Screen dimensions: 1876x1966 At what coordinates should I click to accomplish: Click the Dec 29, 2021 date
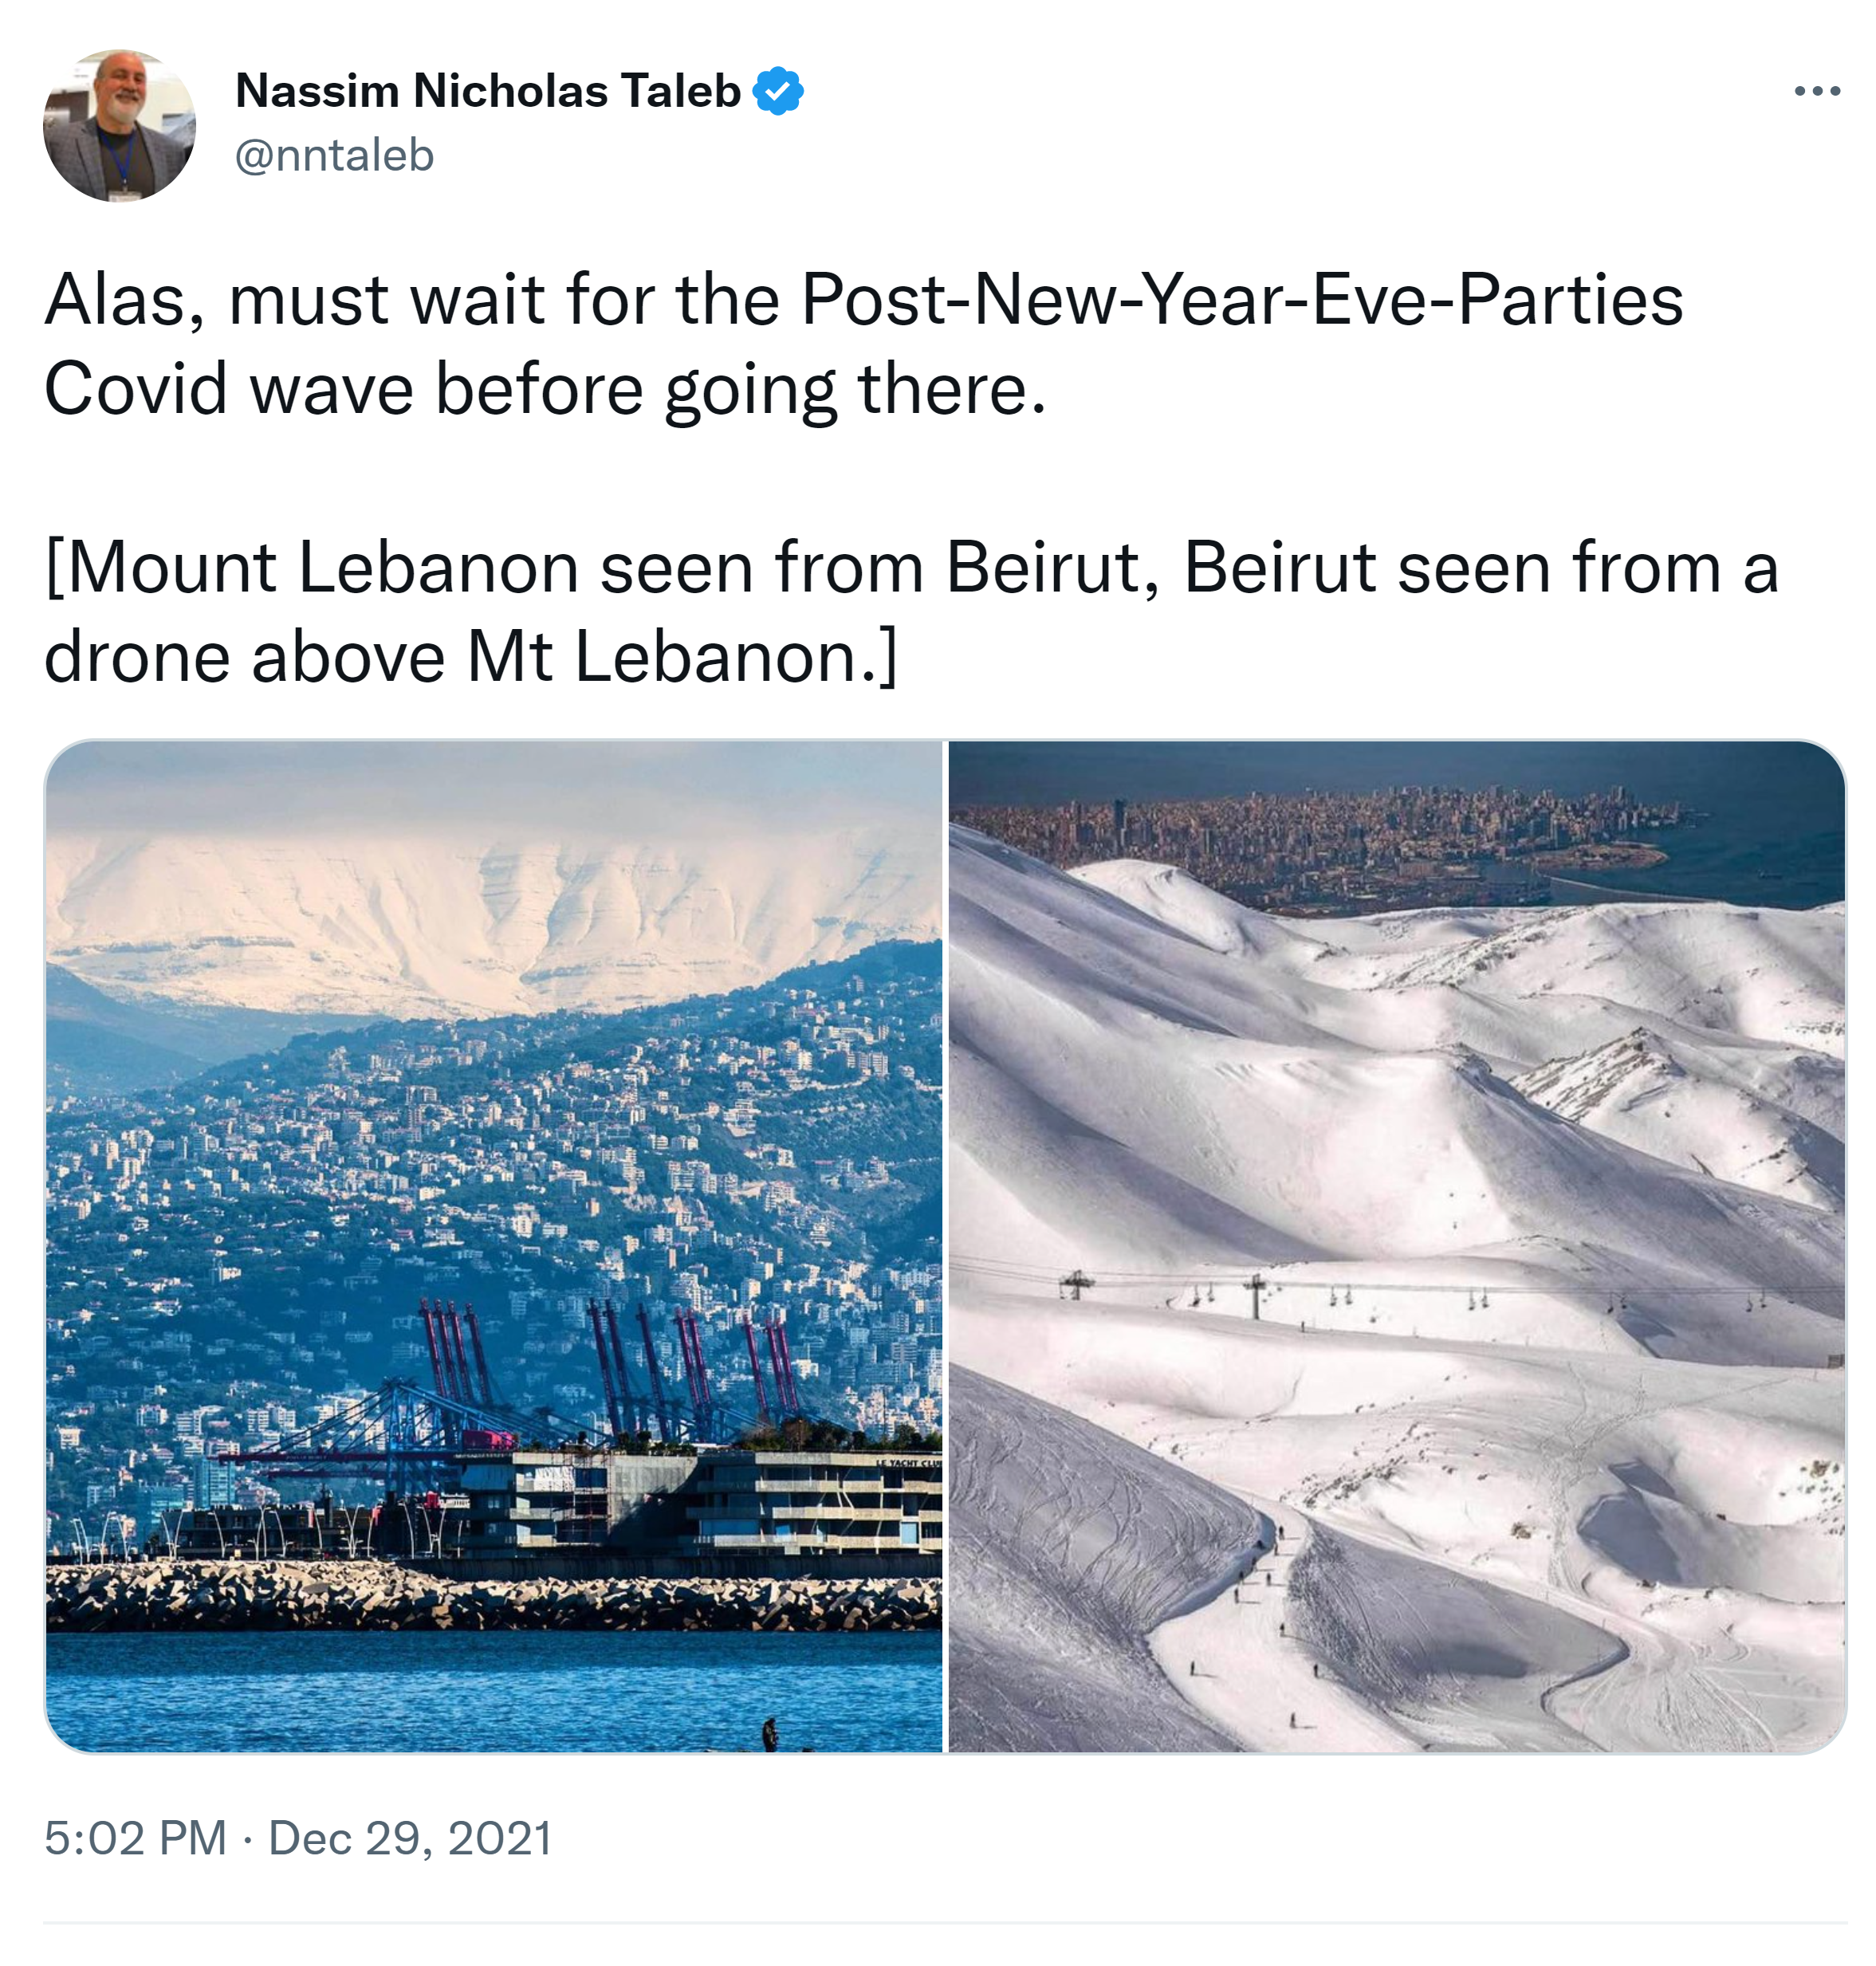410,1838
